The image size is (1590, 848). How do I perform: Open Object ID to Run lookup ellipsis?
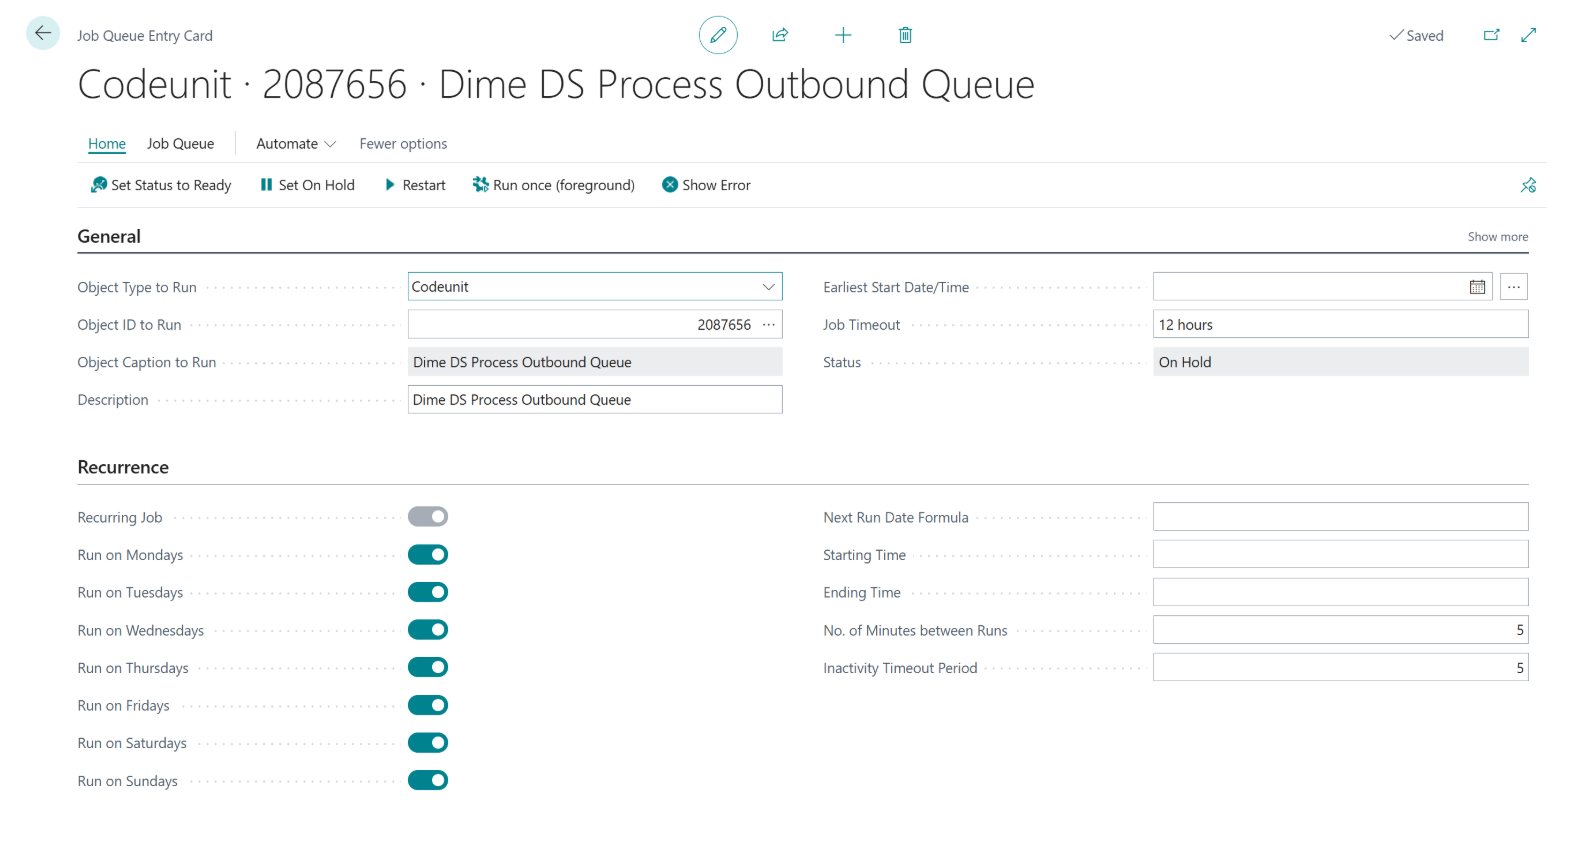point(768,325)
